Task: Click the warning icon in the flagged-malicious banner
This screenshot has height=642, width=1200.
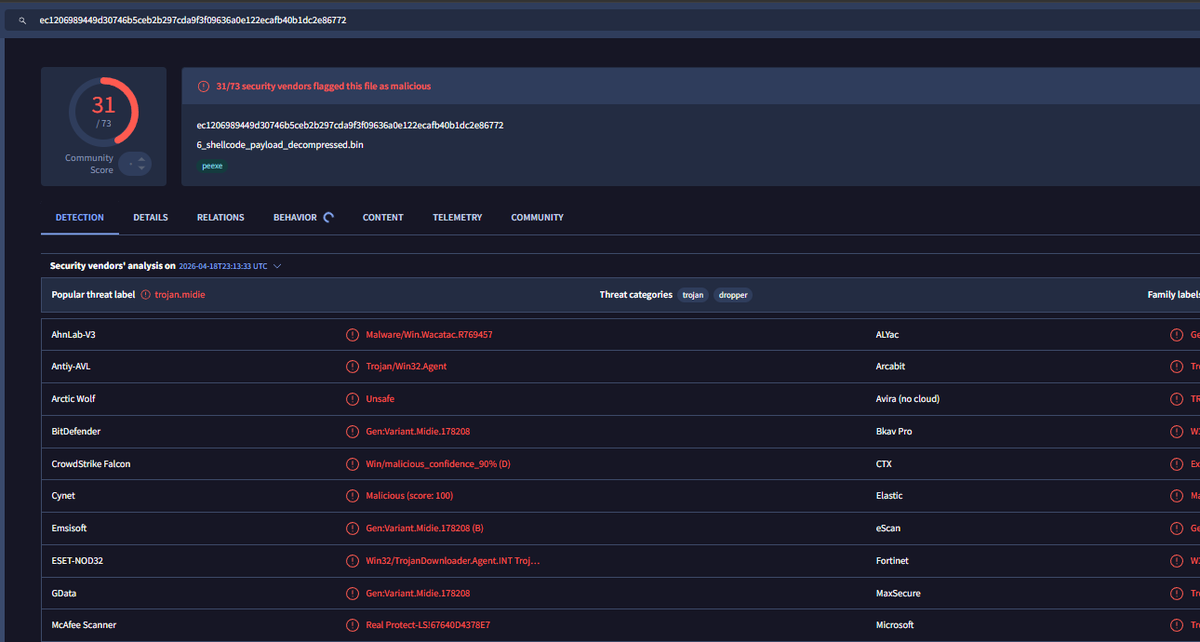Action: [203, 86]
